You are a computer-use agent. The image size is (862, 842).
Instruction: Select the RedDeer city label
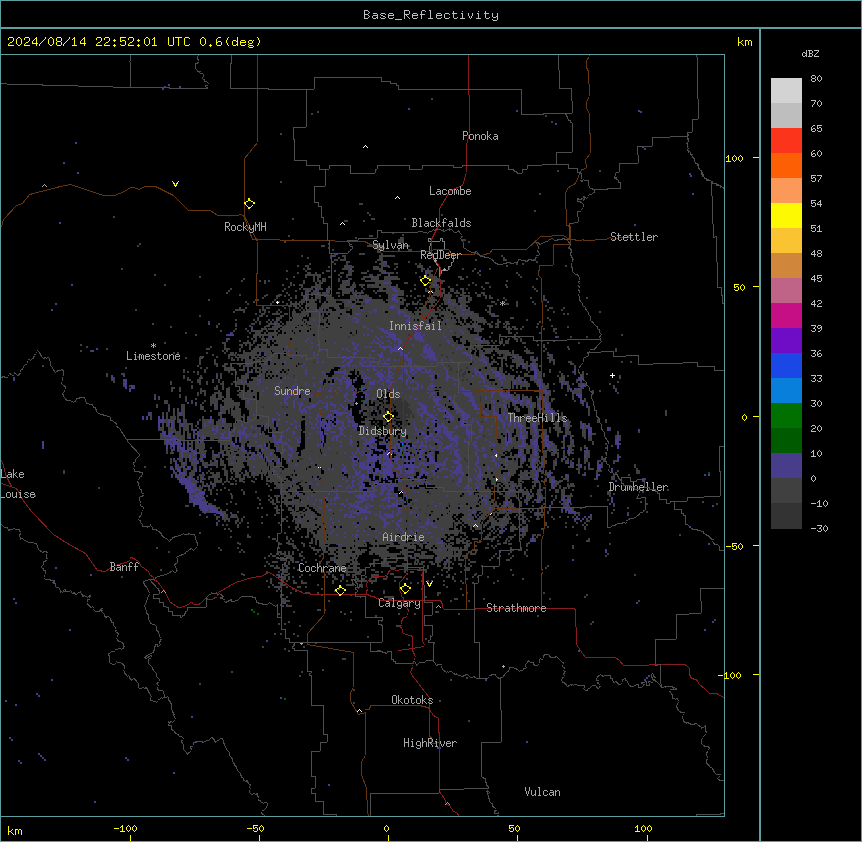point(440,255)
